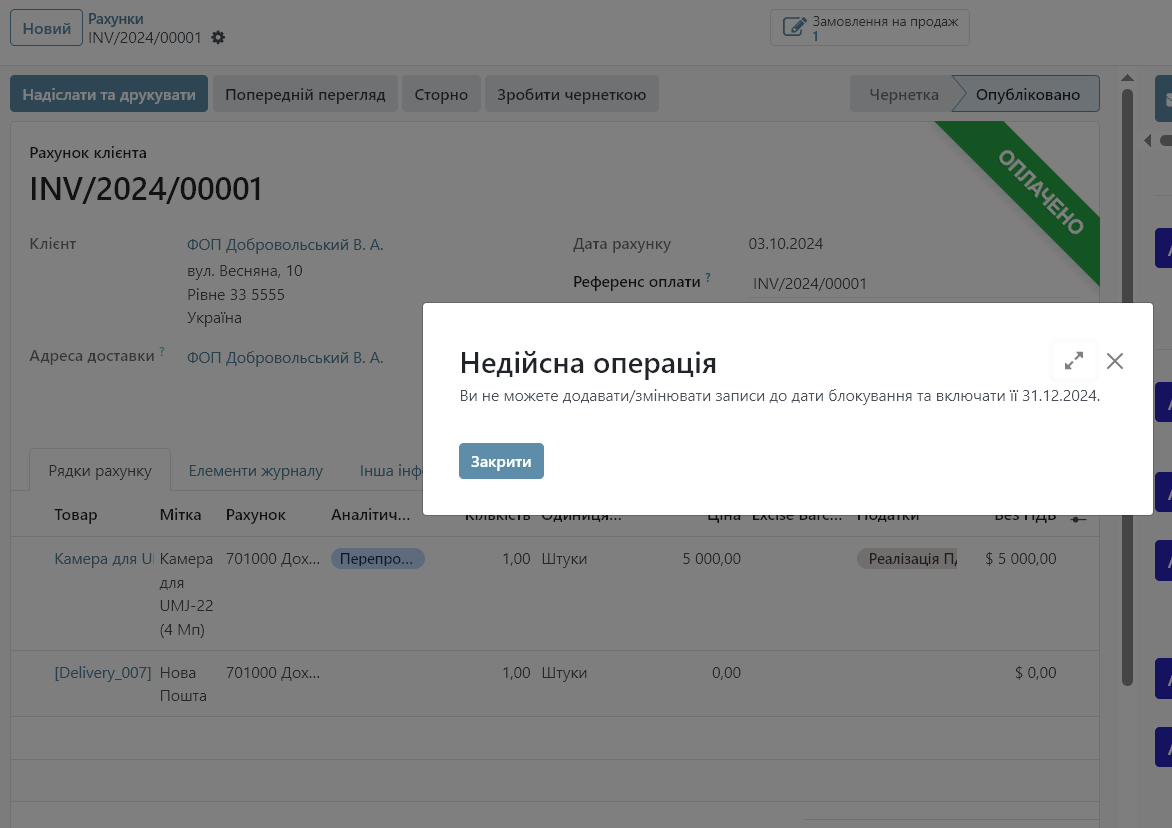Click scrollbar up arrow of the form

1128,79
